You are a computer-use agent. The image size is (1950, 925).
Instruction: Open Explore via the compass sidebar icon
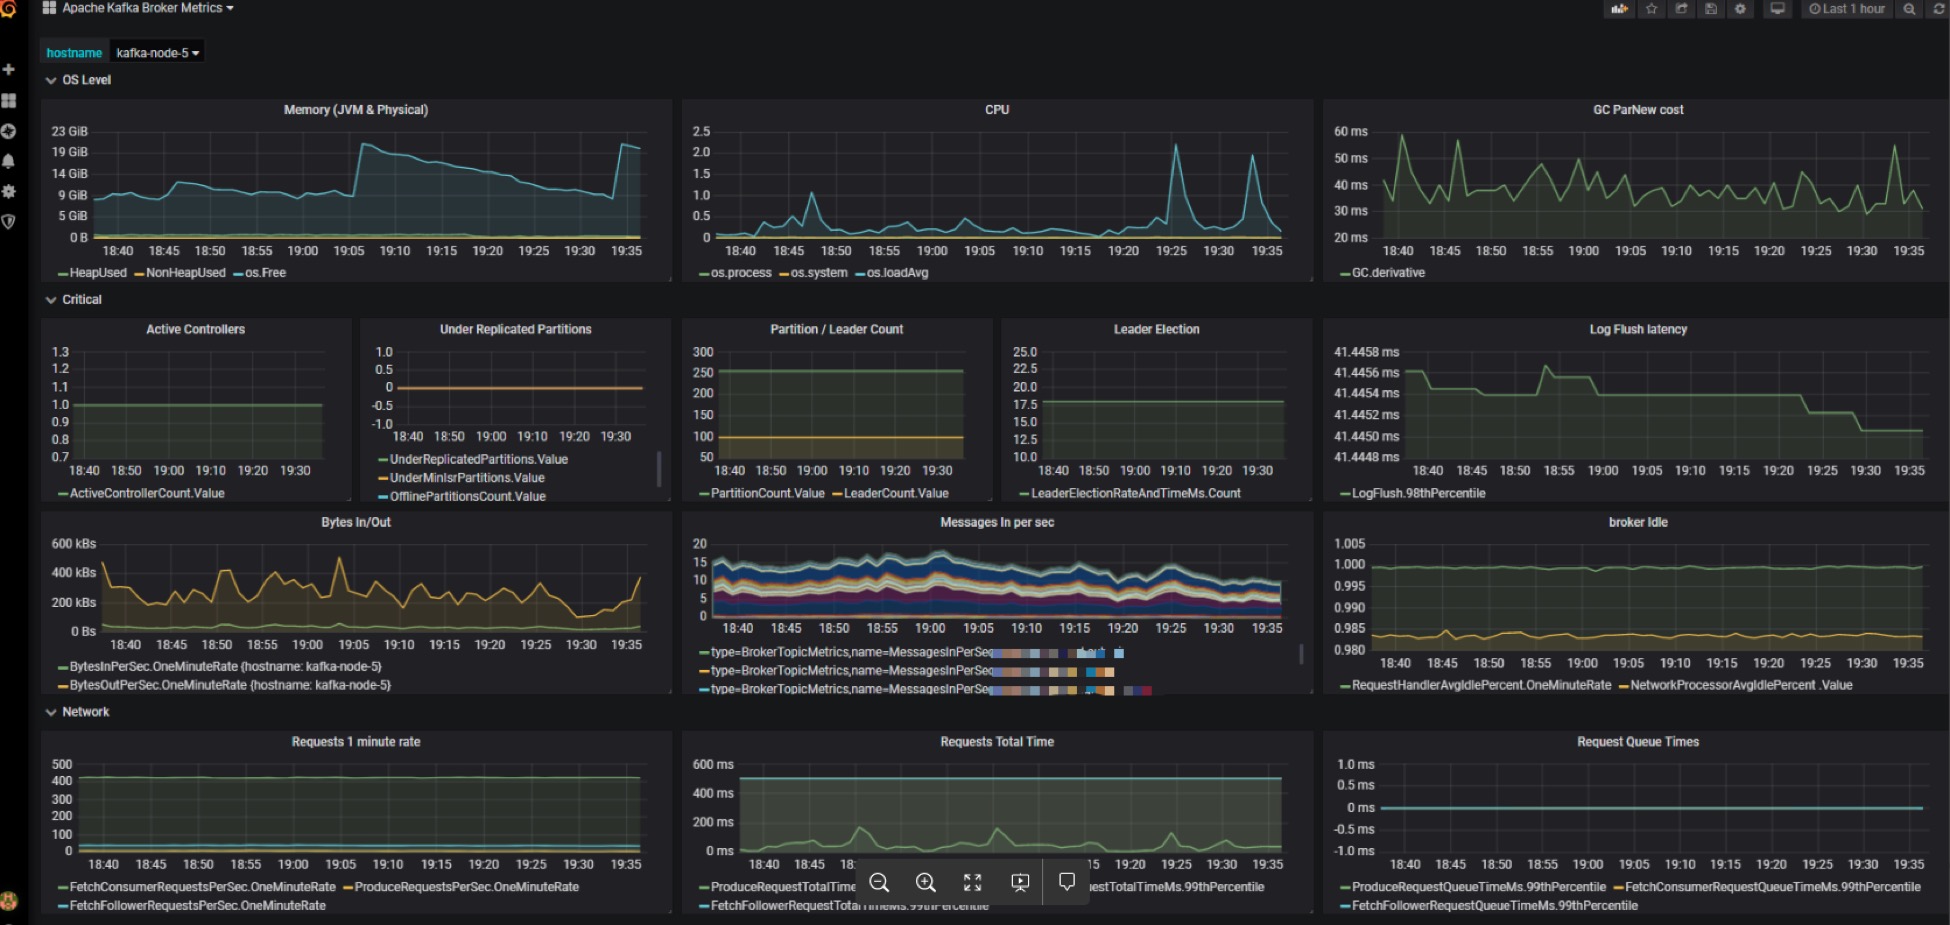pyautogui.click(x=9, y=131)
